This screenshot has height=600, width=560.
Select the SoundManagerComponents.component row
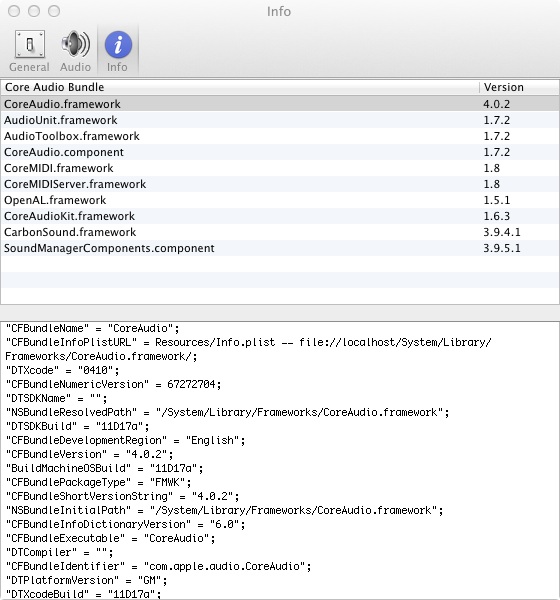point(280,248)
